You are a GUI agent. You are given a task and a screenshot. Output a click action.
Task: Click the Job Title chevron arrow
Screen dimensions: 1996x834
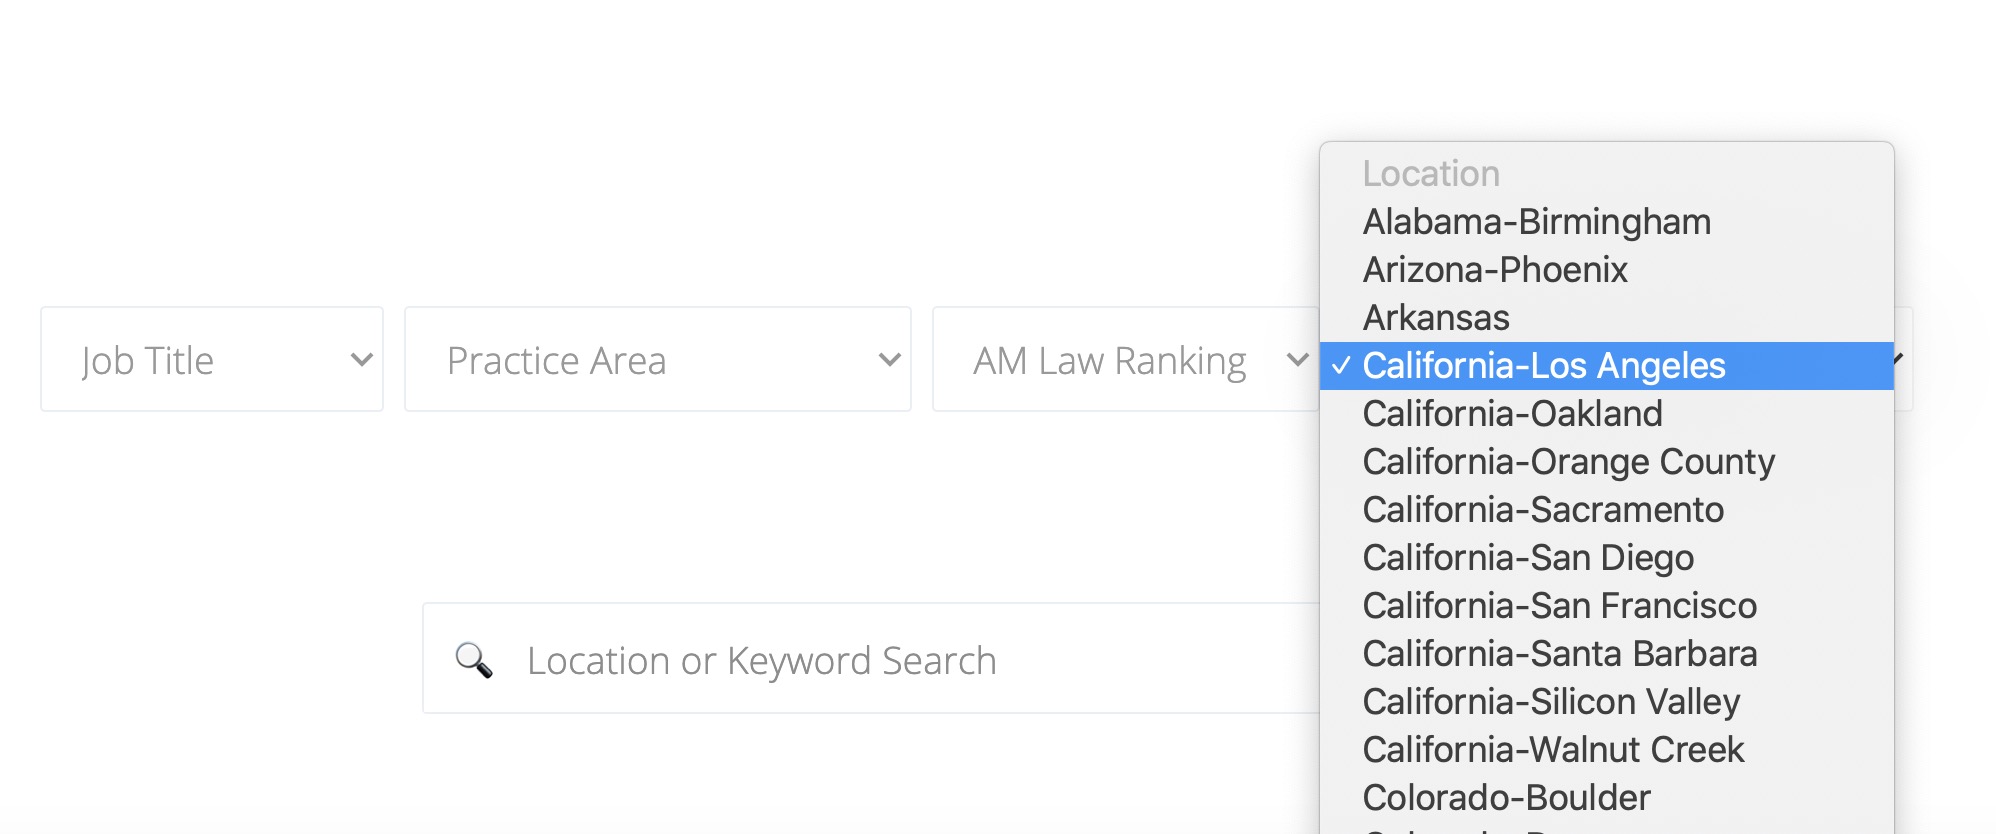pos(361,360)
